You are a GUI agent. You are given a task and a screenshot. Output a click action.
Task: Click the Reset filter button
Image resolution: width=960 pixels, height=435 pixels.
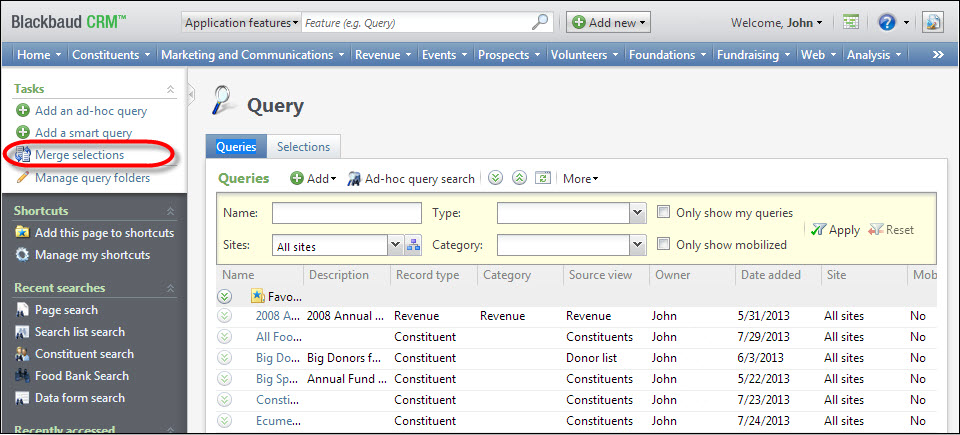pos(891,230)
